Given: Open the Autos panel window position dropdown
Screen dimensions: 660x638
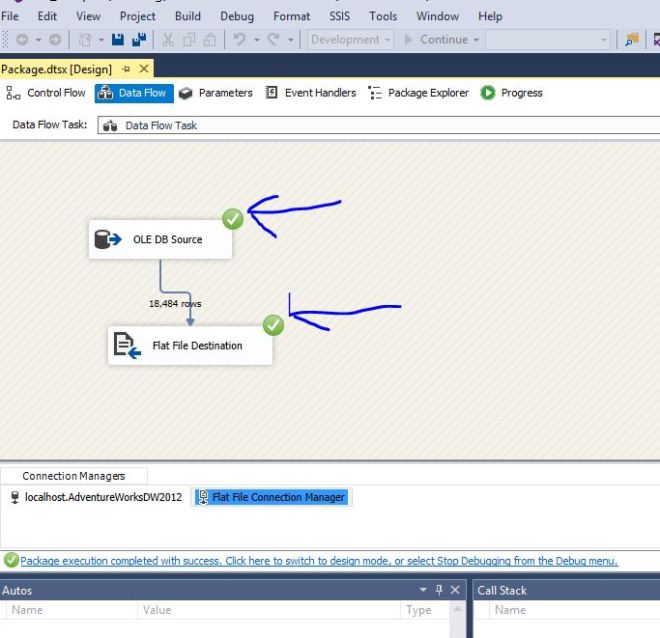Looking at the screenshot, I should click(x=423, y=590).
